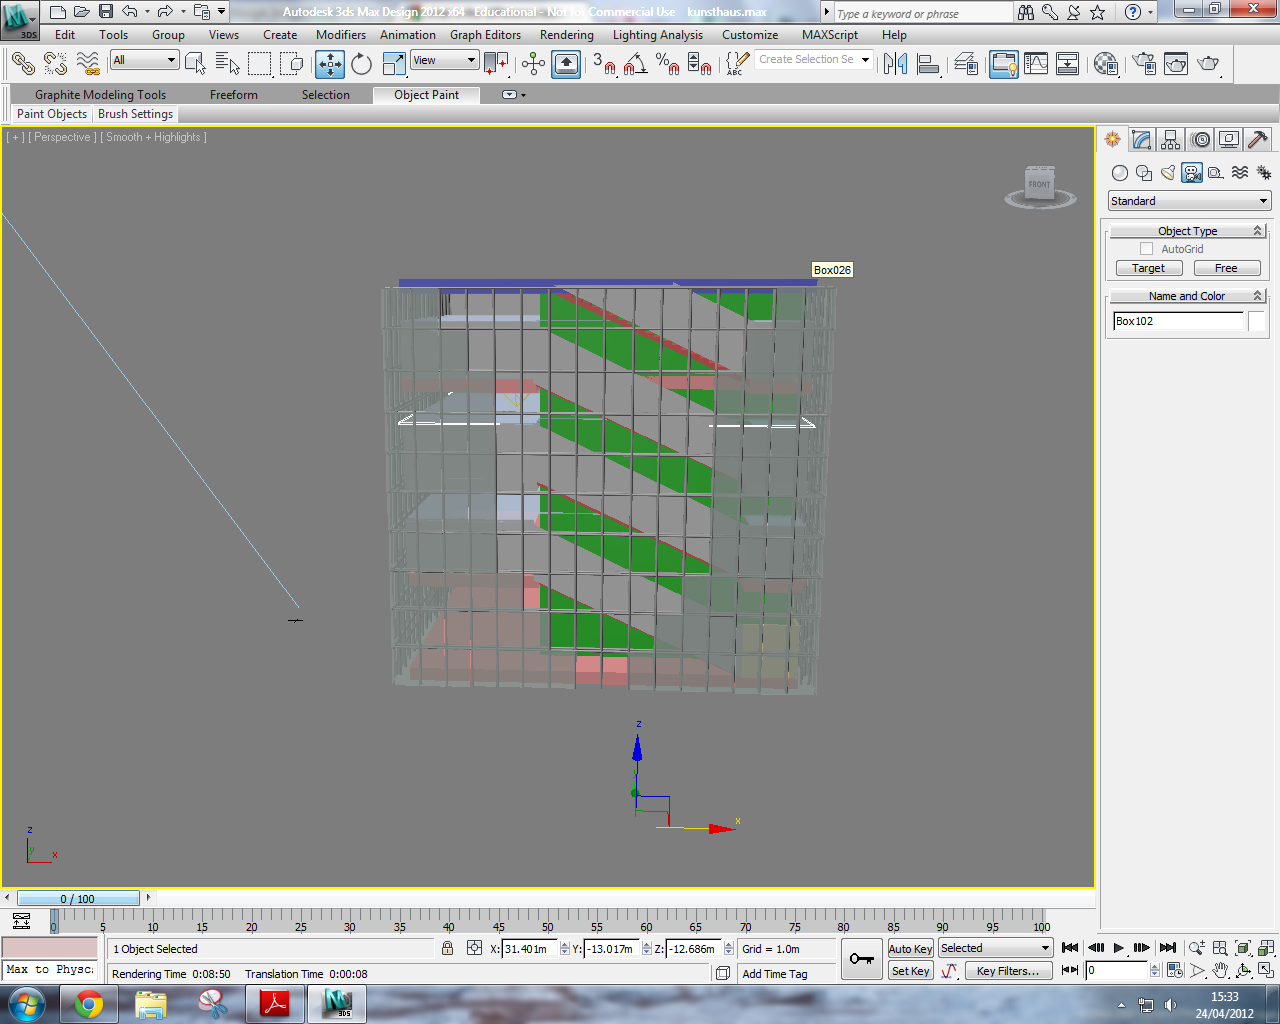Toggle Auto Key animation mode
Screen dimensions: 1280x1024
coord(910,949)
